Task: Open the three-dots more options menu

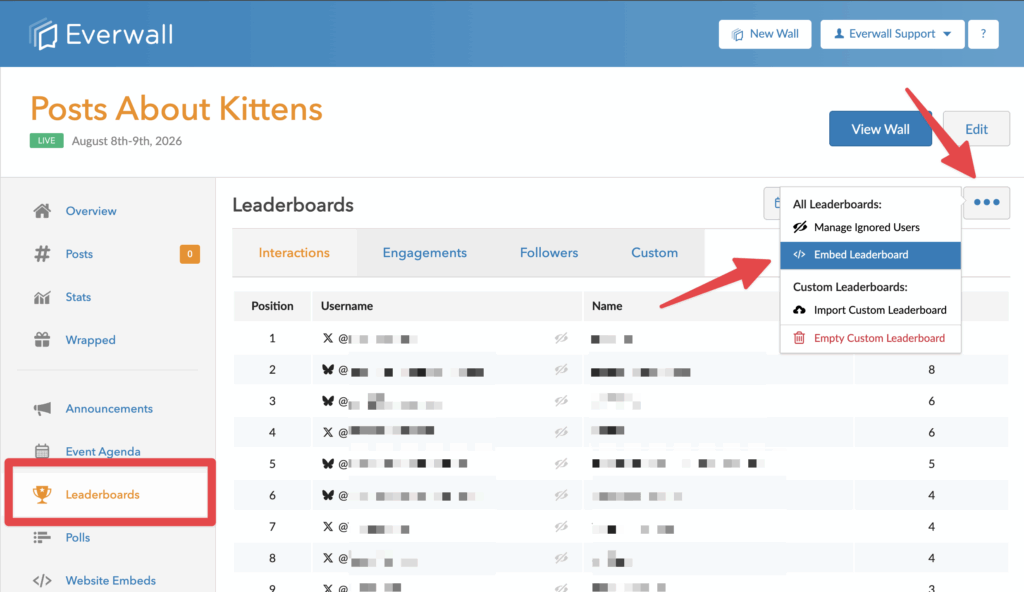Action: click(x=986, y=203)
